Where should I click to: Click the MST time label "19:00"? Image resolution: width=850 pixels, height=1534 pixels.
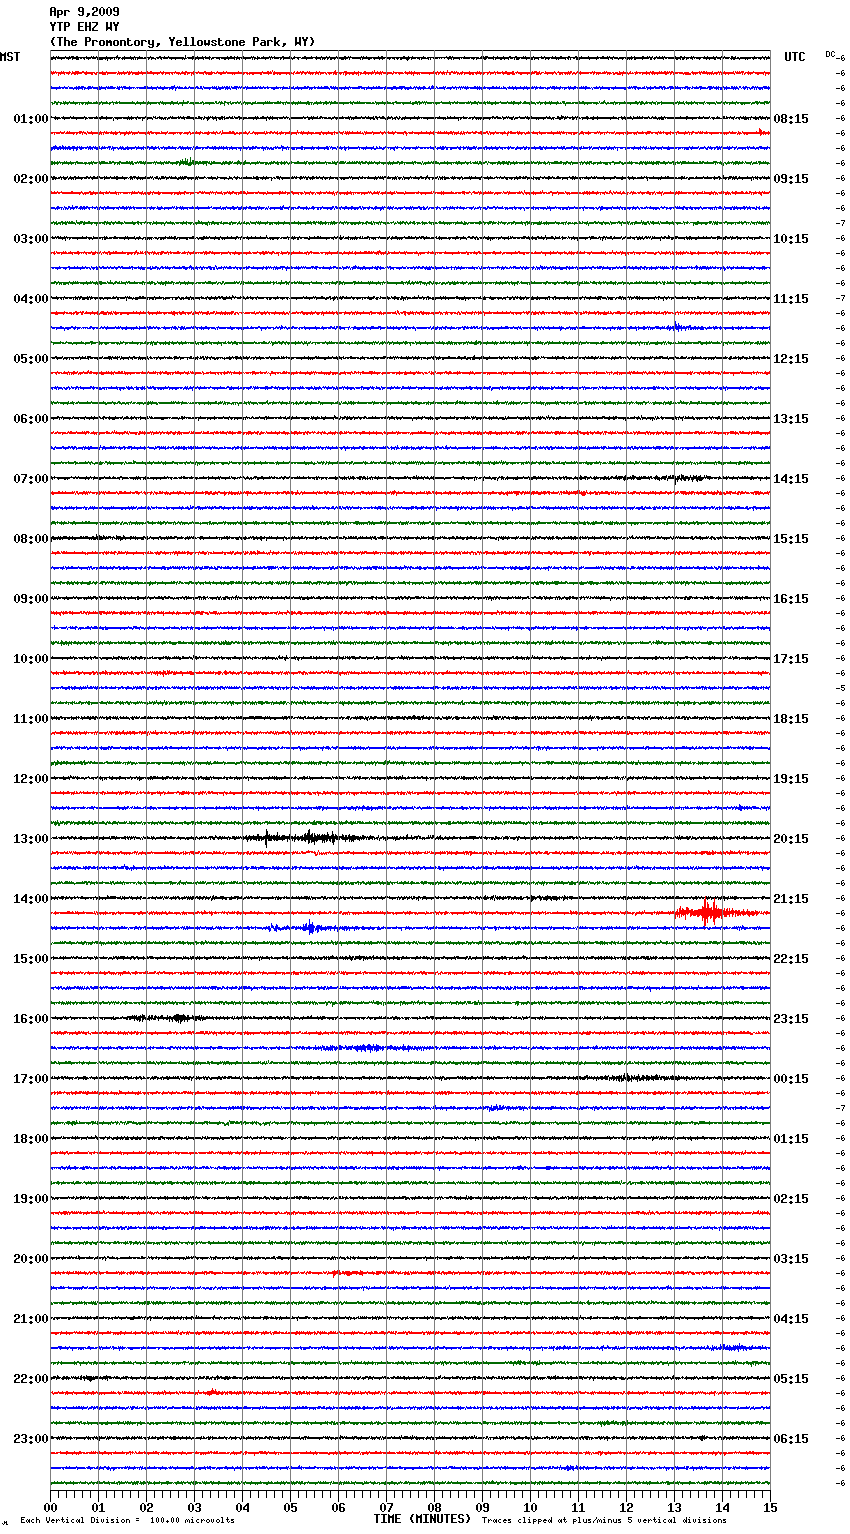coord(31,1199)
